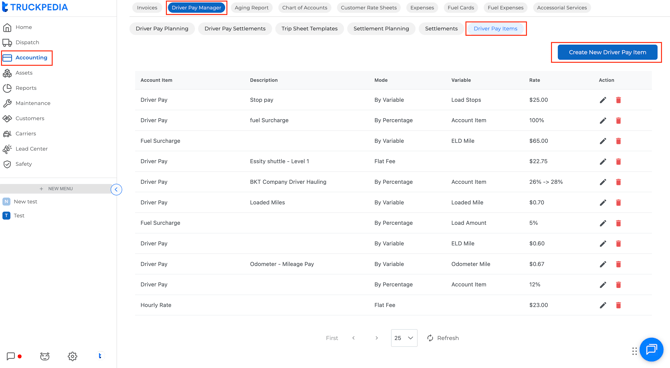Click the Odometer Mile variable cell
The image size is (670, 368).
tap(470, 264)
